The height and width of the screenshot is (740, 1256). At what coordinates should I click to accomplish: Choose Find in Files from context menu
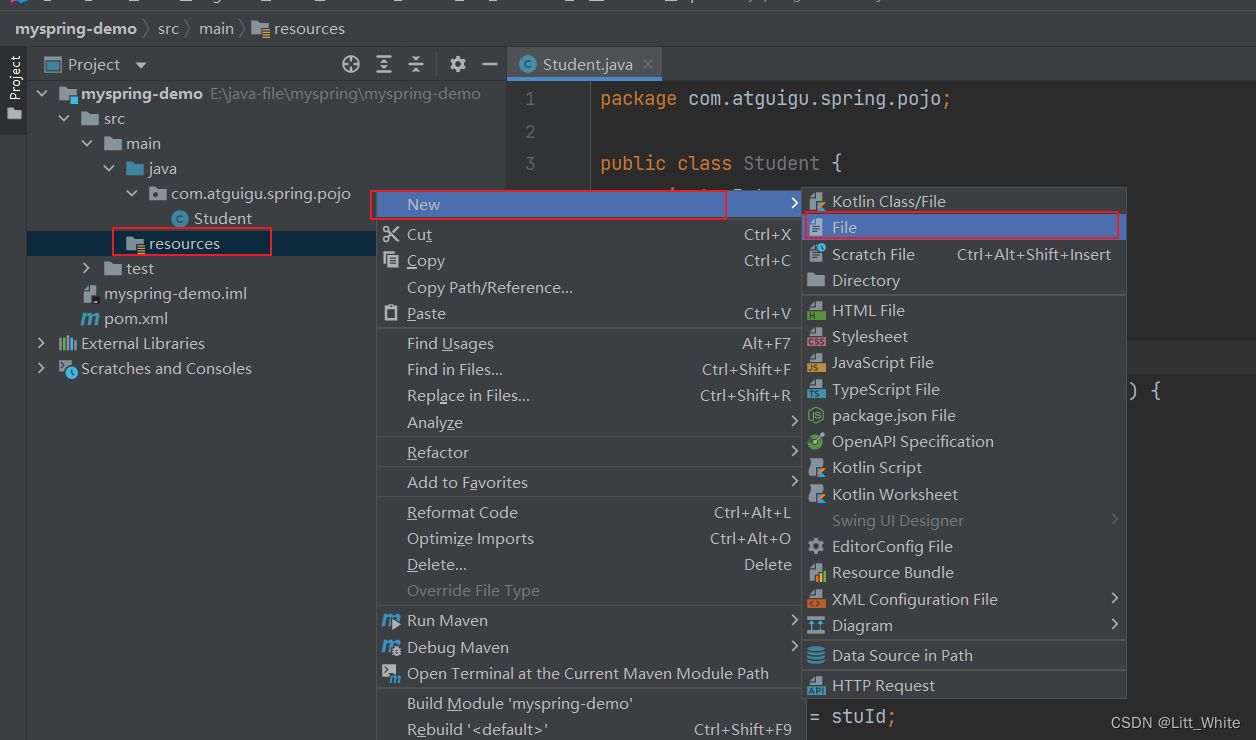coord(590,370)
